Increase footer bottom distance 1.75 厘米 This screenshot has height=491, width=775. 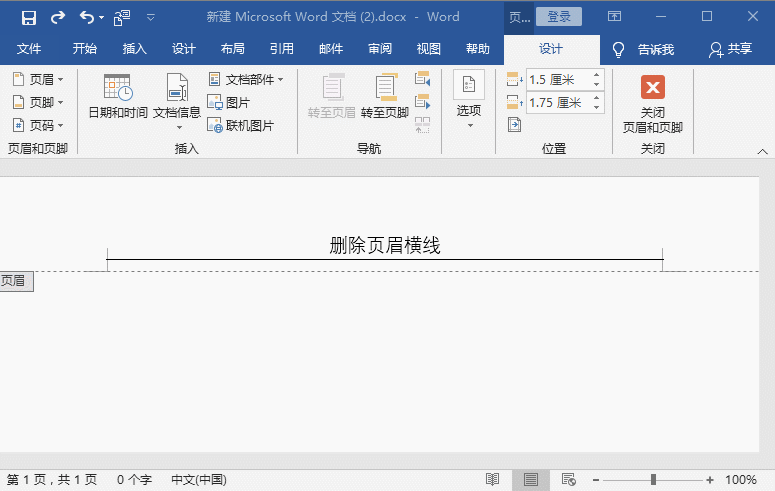point(597,98)
